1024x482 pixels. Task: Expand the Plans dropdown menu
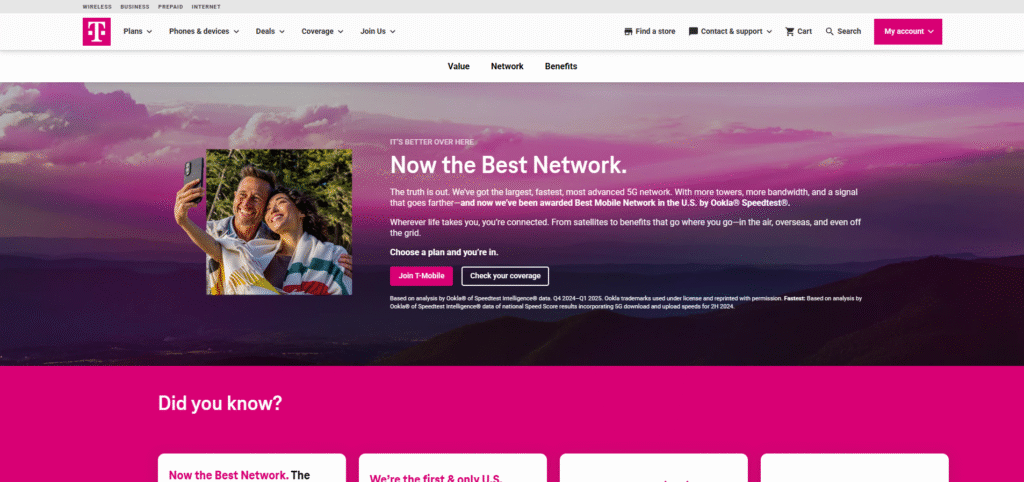[x=138, y=31]
